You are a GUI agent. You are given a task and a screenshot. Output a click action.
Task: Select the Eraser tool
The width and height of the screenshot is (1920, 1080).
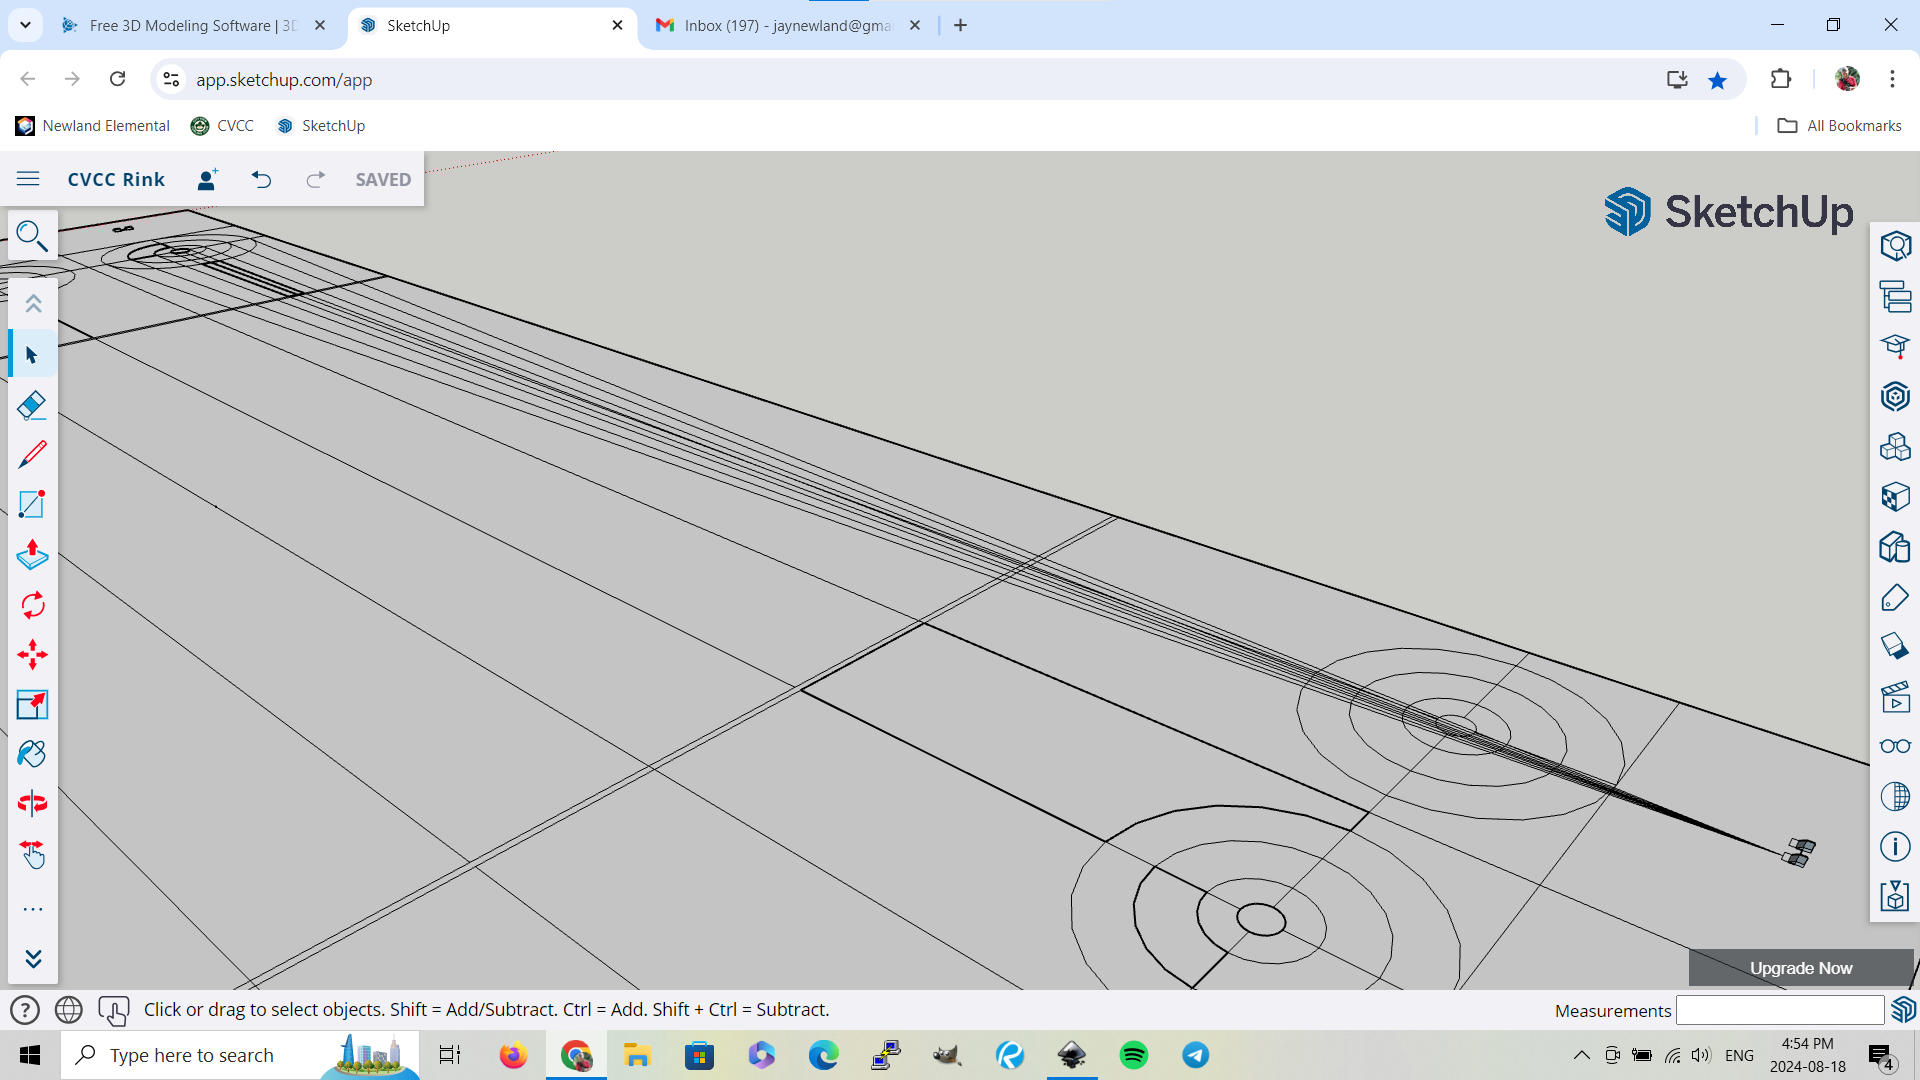[x=32, y=405]
